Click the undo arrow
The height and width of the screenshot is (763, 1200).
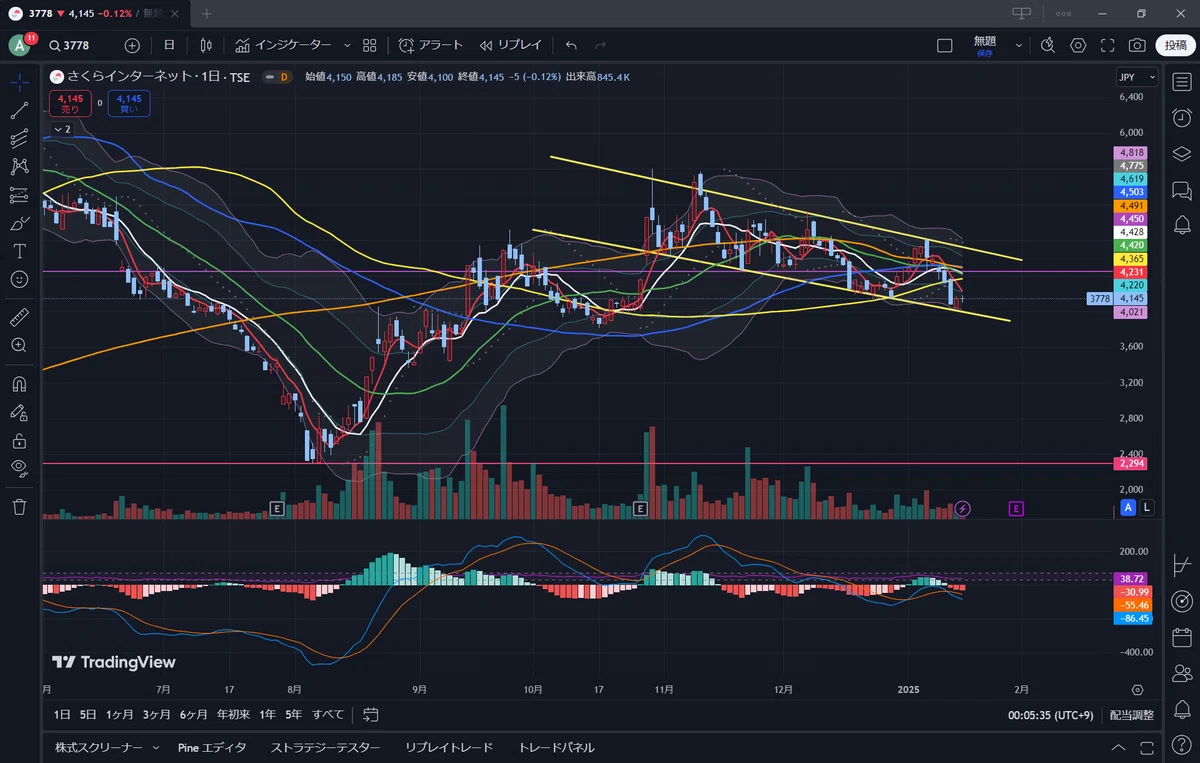coord(571,45)
